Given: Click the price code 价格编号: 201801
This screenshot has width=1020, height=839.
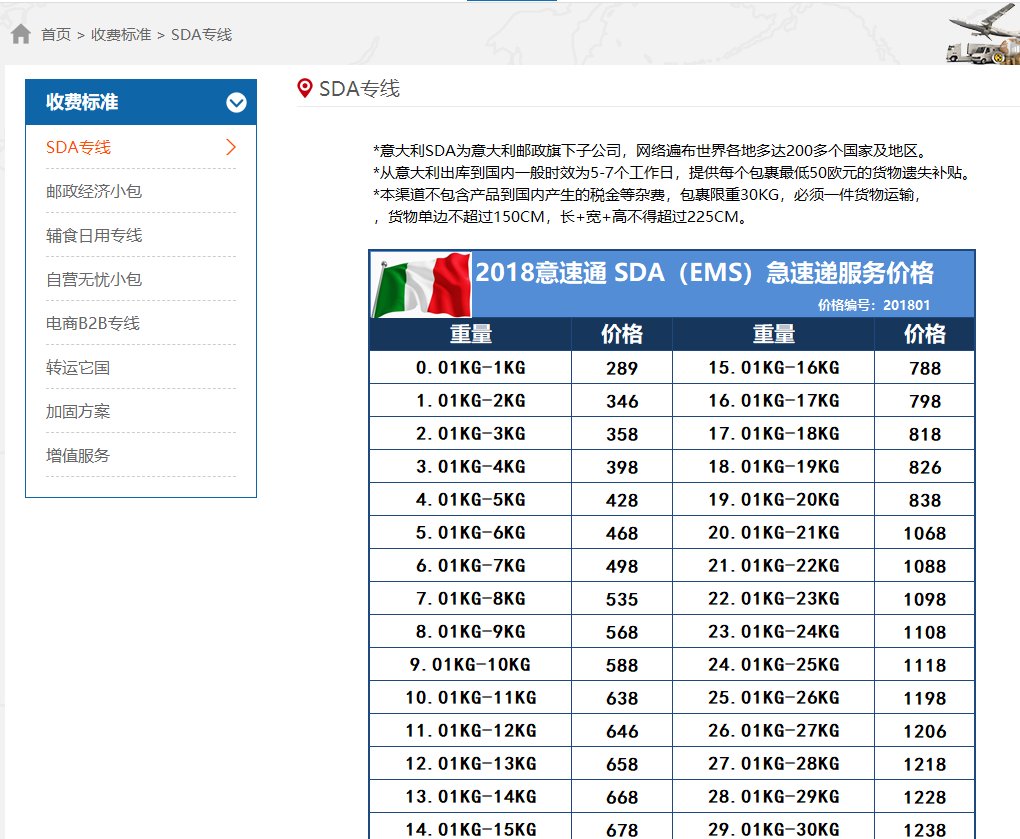Looking at the screenshot, I should [x=874, y=305].
